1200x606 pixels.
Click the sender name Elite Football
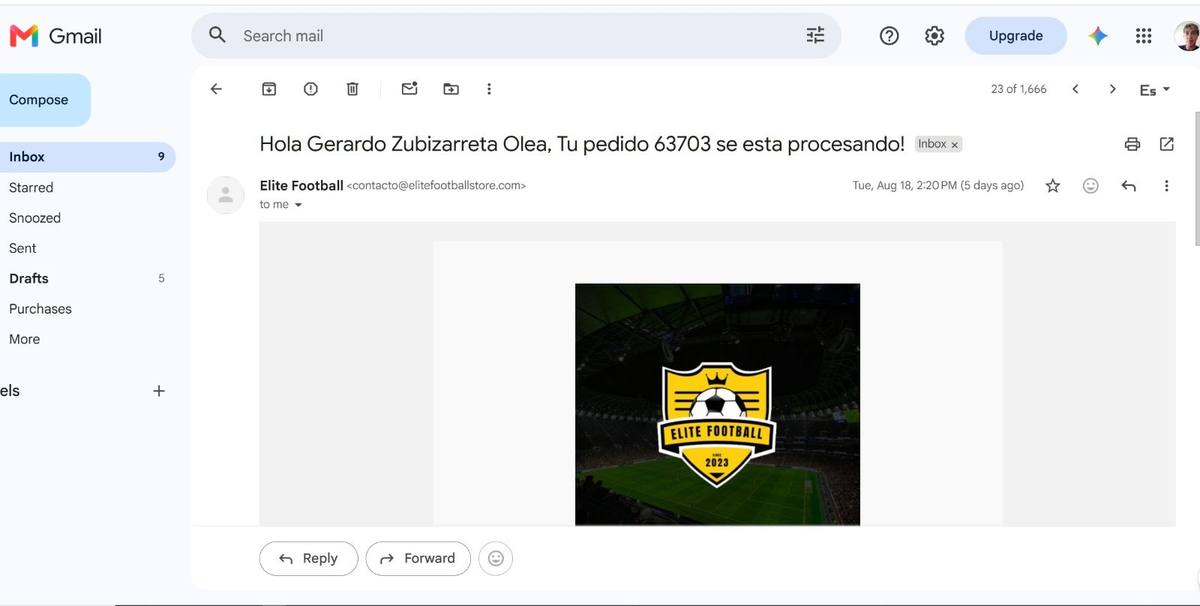[x=301, y=185]
